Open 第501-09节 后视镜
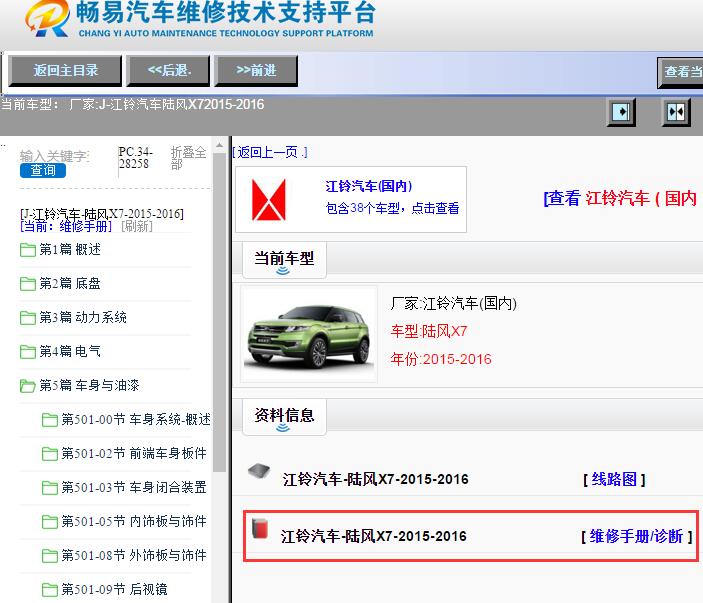Viewport: 703px width, 603px height. [114, 589]
